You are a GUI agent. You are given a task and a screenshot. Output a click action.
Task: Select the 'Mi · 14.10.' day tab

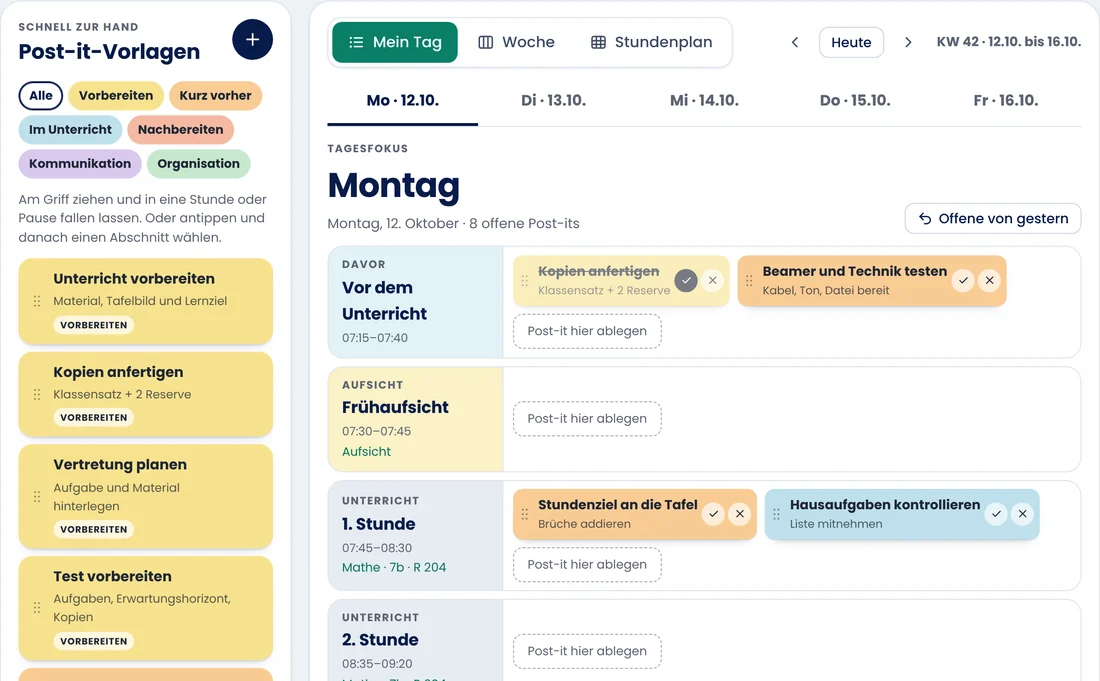[x=704, y=101]
